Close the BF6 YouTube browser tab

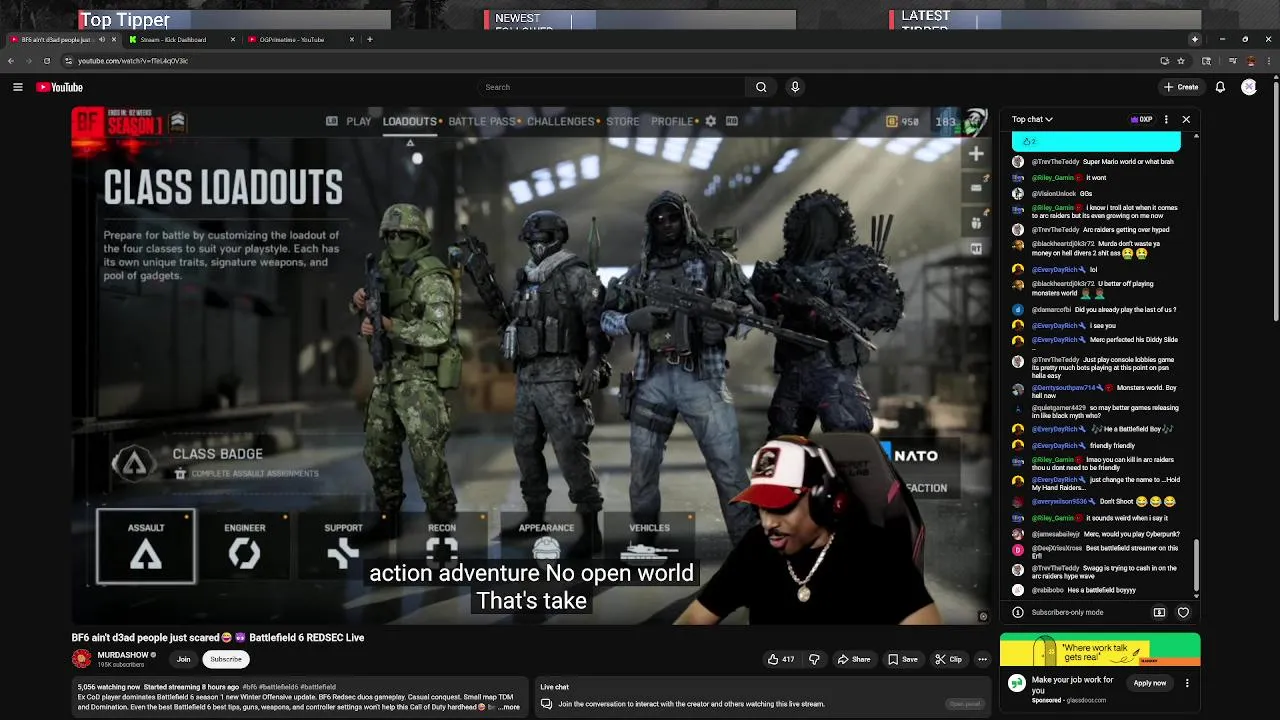tap(113, 40)
